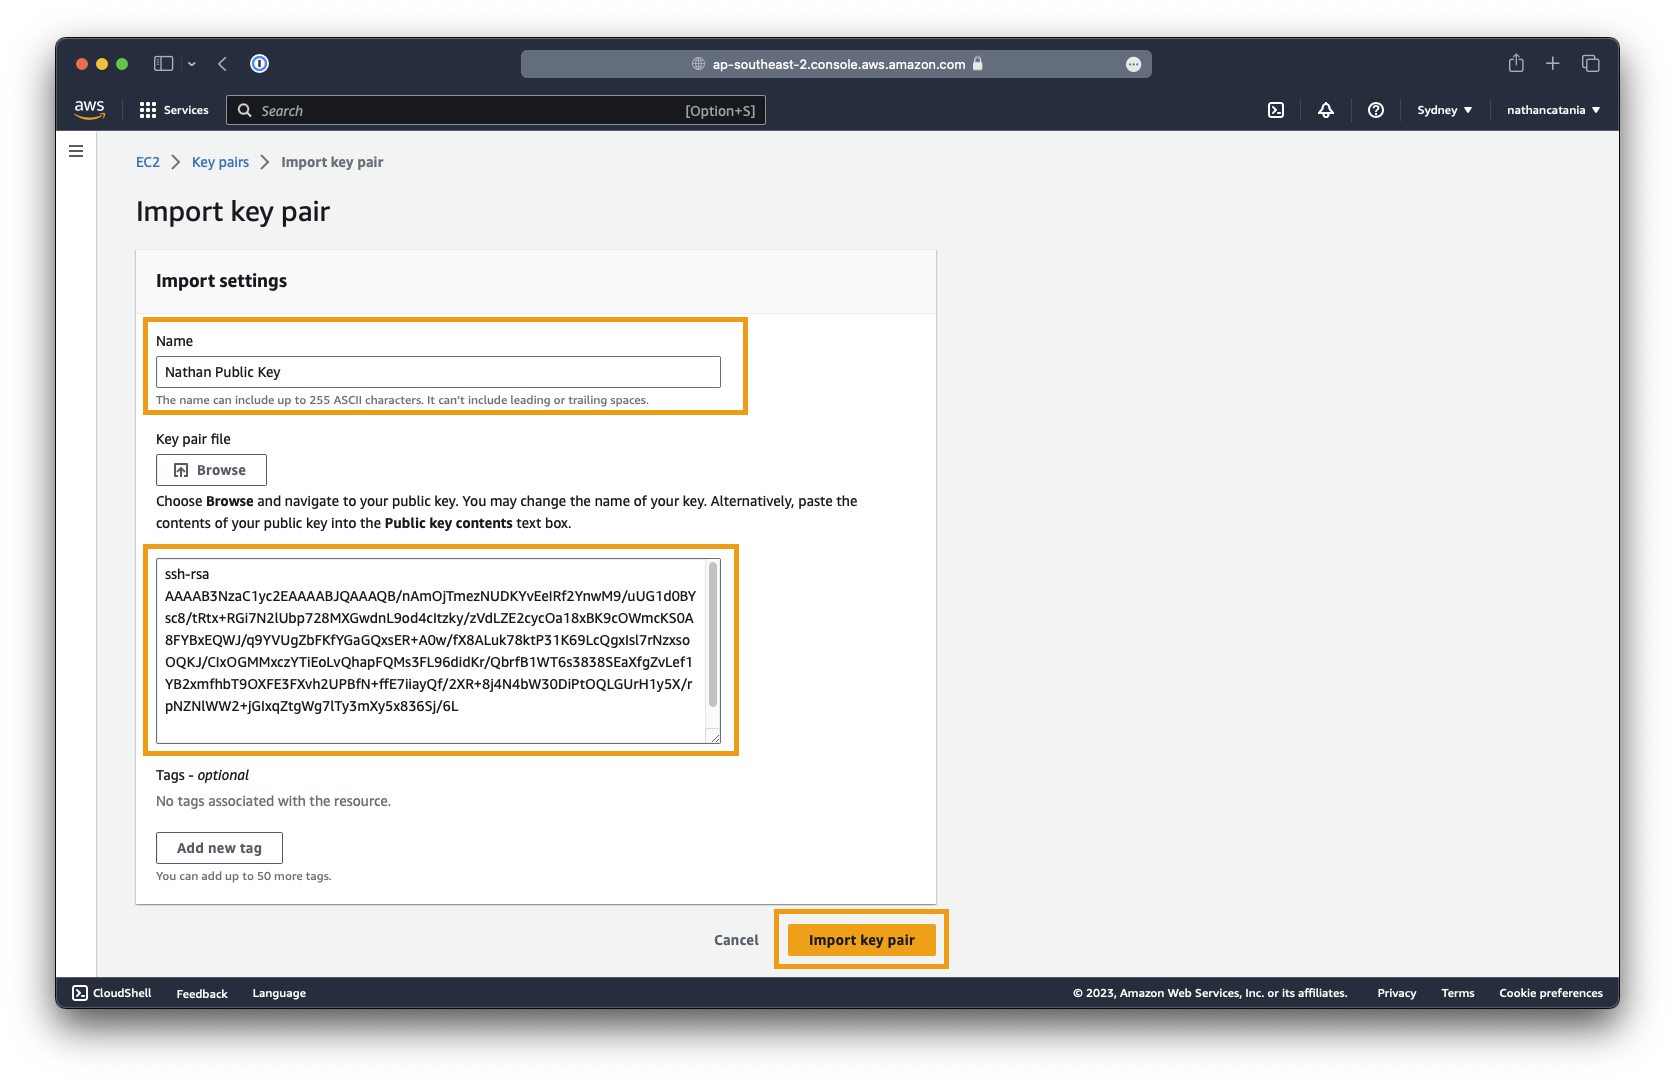Expand the sidebar options chevron in Safari

point(192,64)
